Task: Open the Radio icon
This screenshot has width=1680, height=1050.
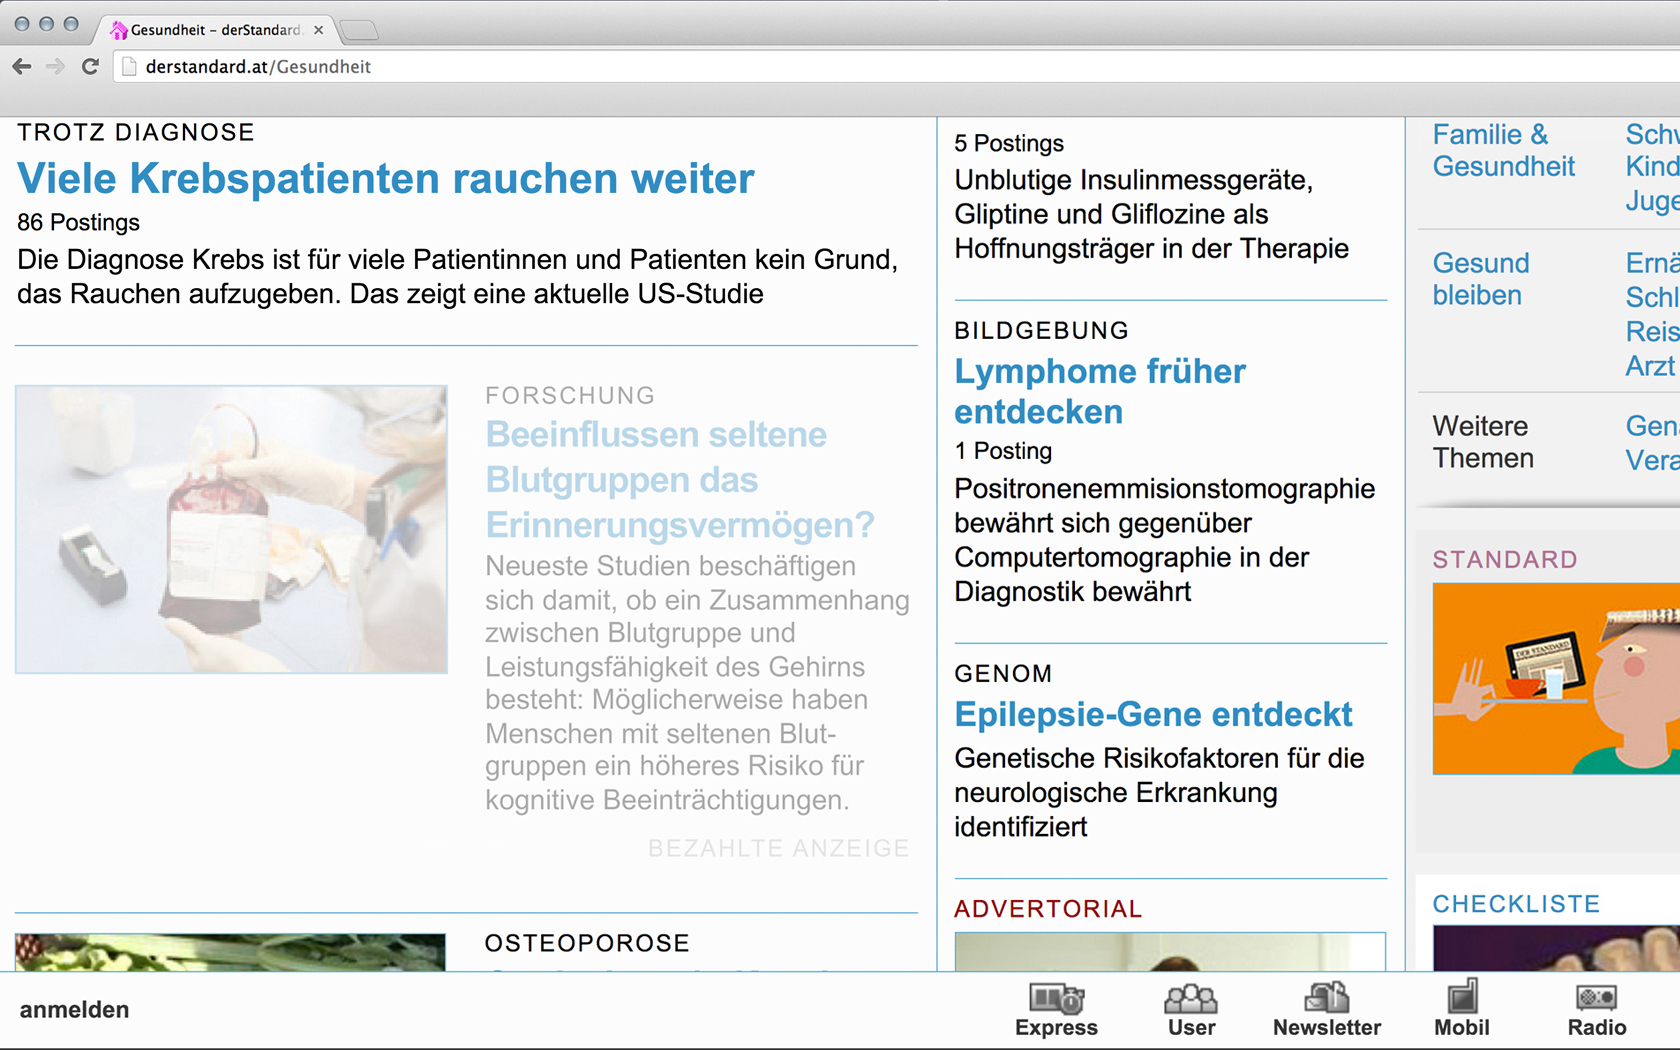Action: pos(1596,1008)
